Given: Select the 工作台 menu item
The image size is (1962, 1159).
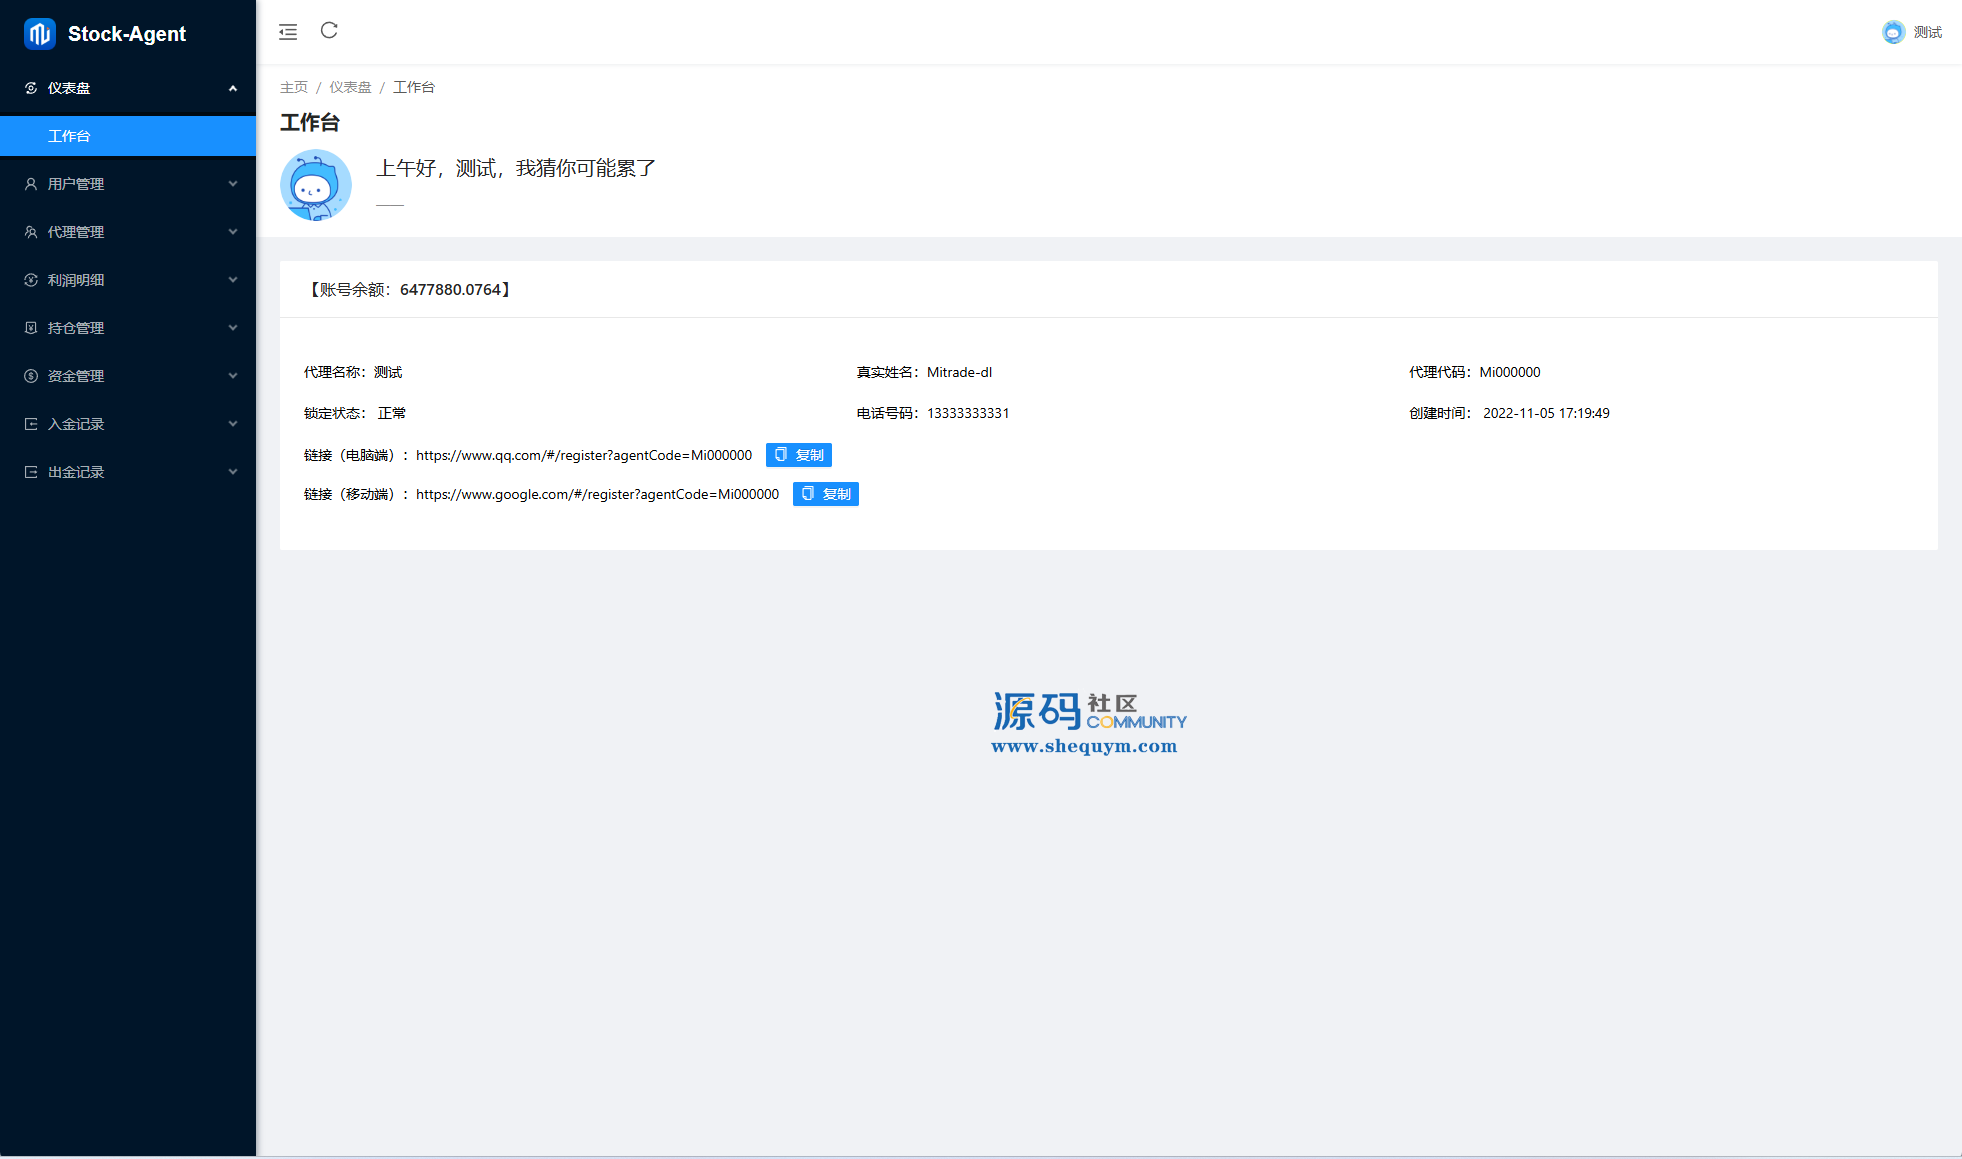Looking at the screenshot, I should tap(69, 136).
